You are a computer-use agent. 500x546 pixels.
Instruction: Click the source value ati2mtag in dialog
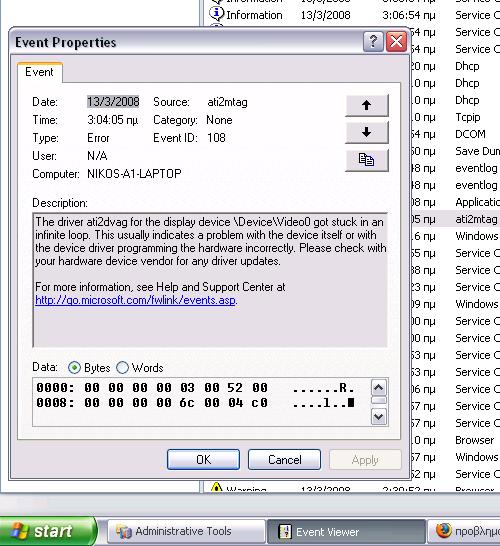[227, 102]
